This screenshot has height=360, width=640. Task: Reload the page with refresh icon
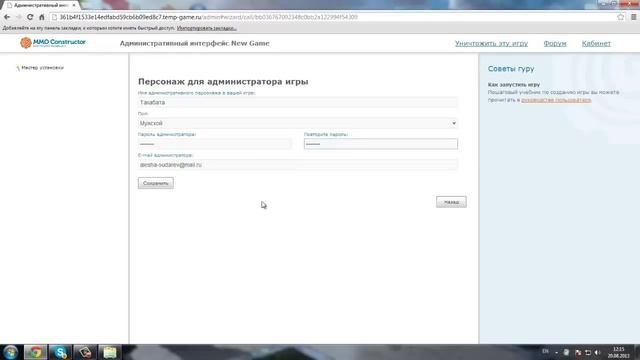pyautogui.click(x=30, y=17)
